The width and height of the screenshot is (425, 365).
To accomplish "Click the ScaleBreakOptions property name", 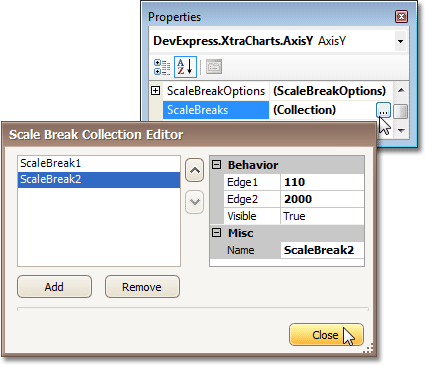I will (x=216, y=91).
